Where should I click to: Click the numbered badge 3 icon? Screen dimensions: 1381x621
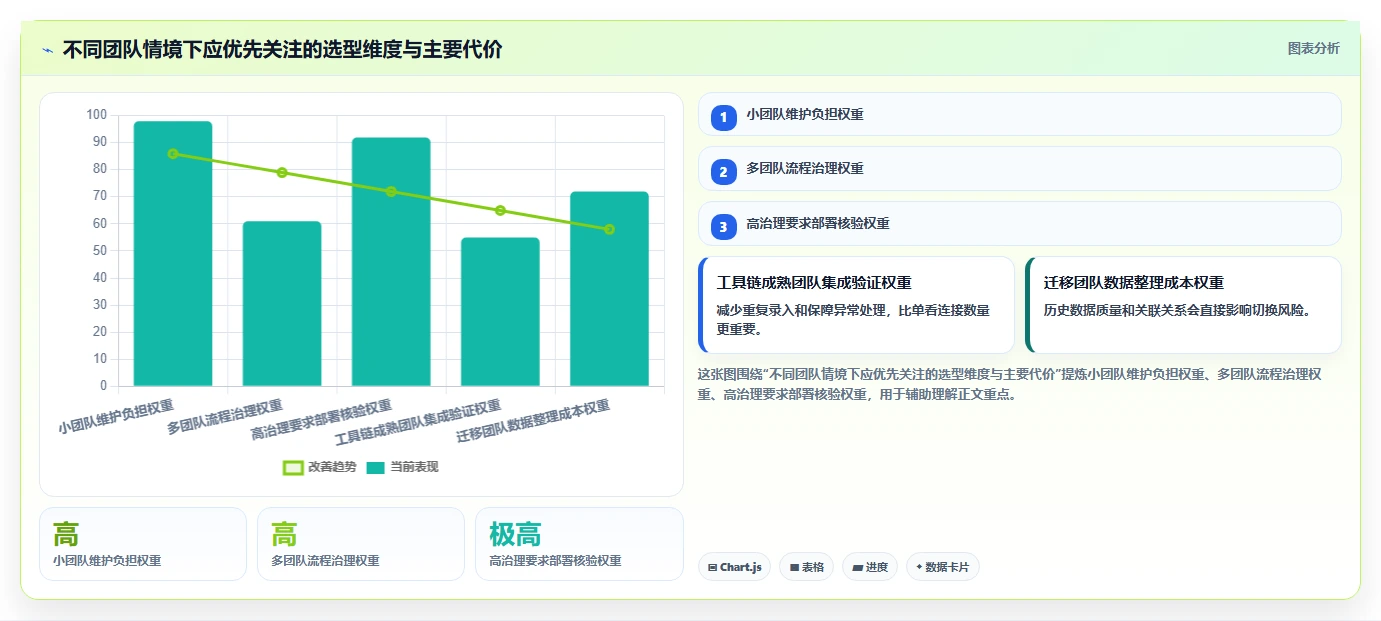(724, 225)
